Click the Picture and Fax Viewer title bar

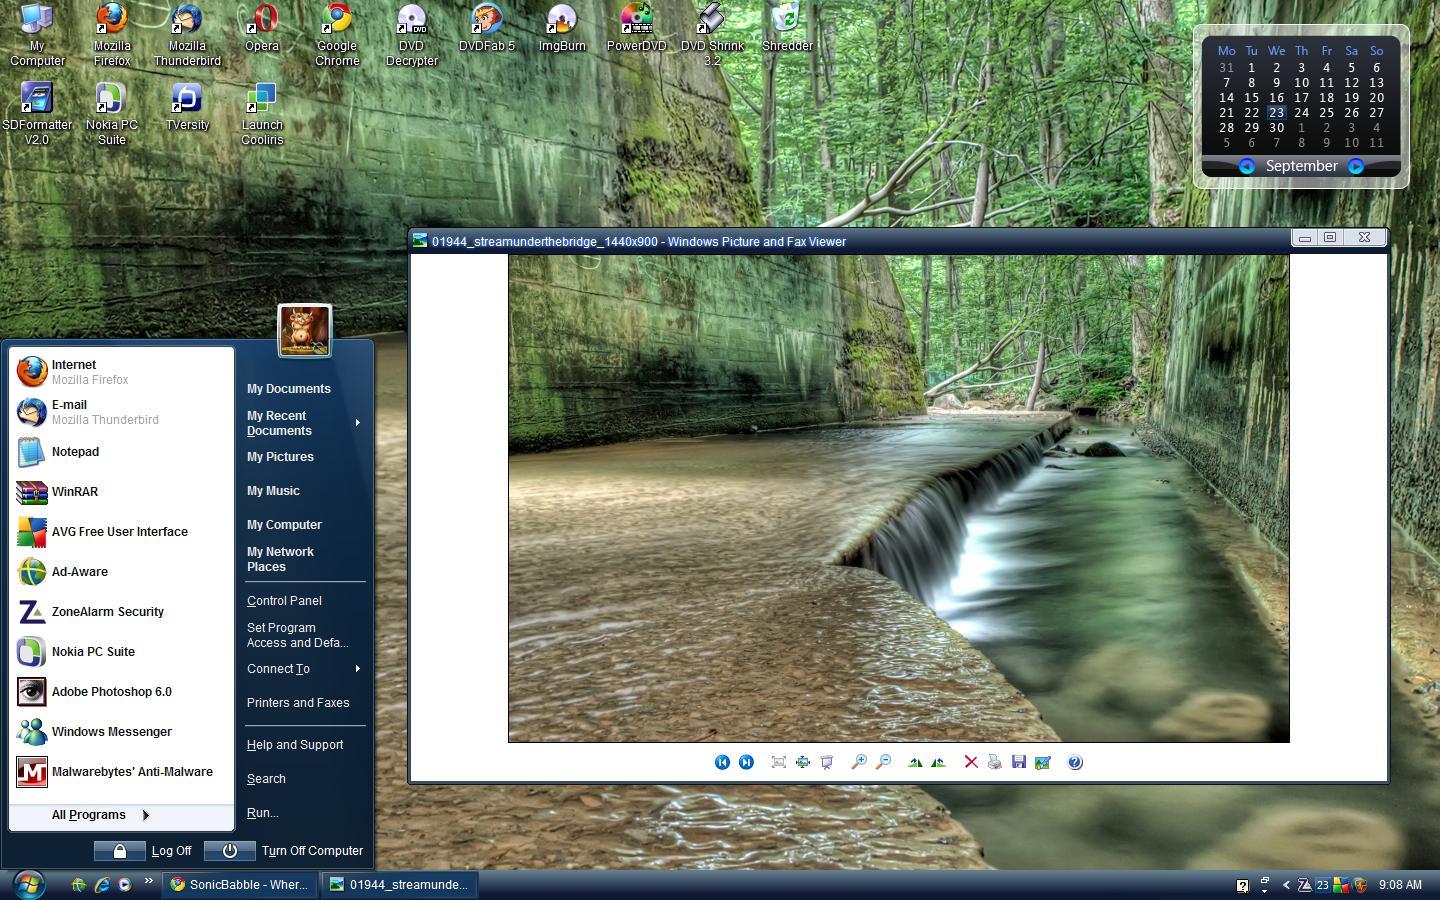[850, 241]
